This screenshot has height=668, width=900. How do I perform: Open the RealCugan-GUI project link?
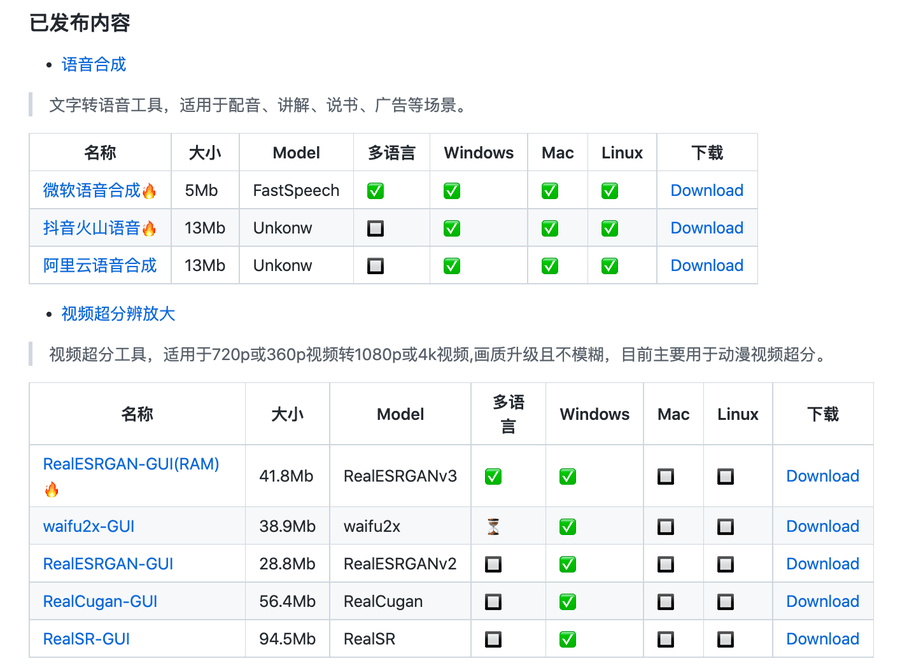tap(100, 601)
